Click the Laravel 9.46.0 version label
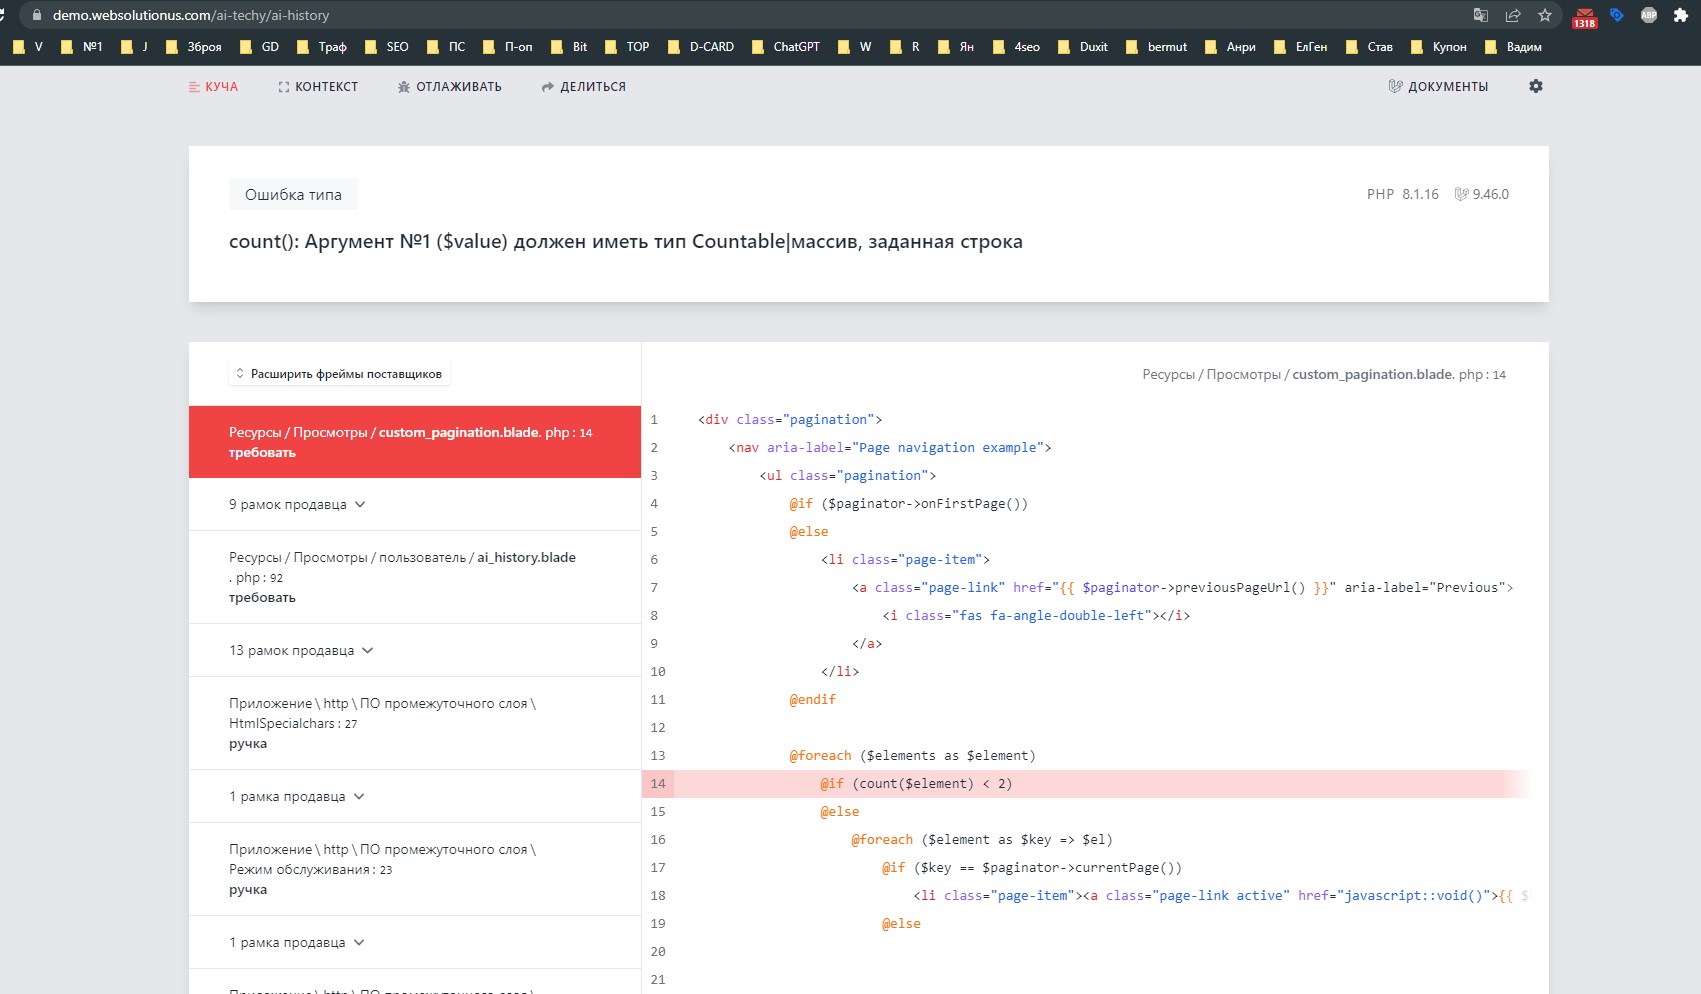Image resolution: width=1701 pixels, height=994 pixels. coord(1482,195)
